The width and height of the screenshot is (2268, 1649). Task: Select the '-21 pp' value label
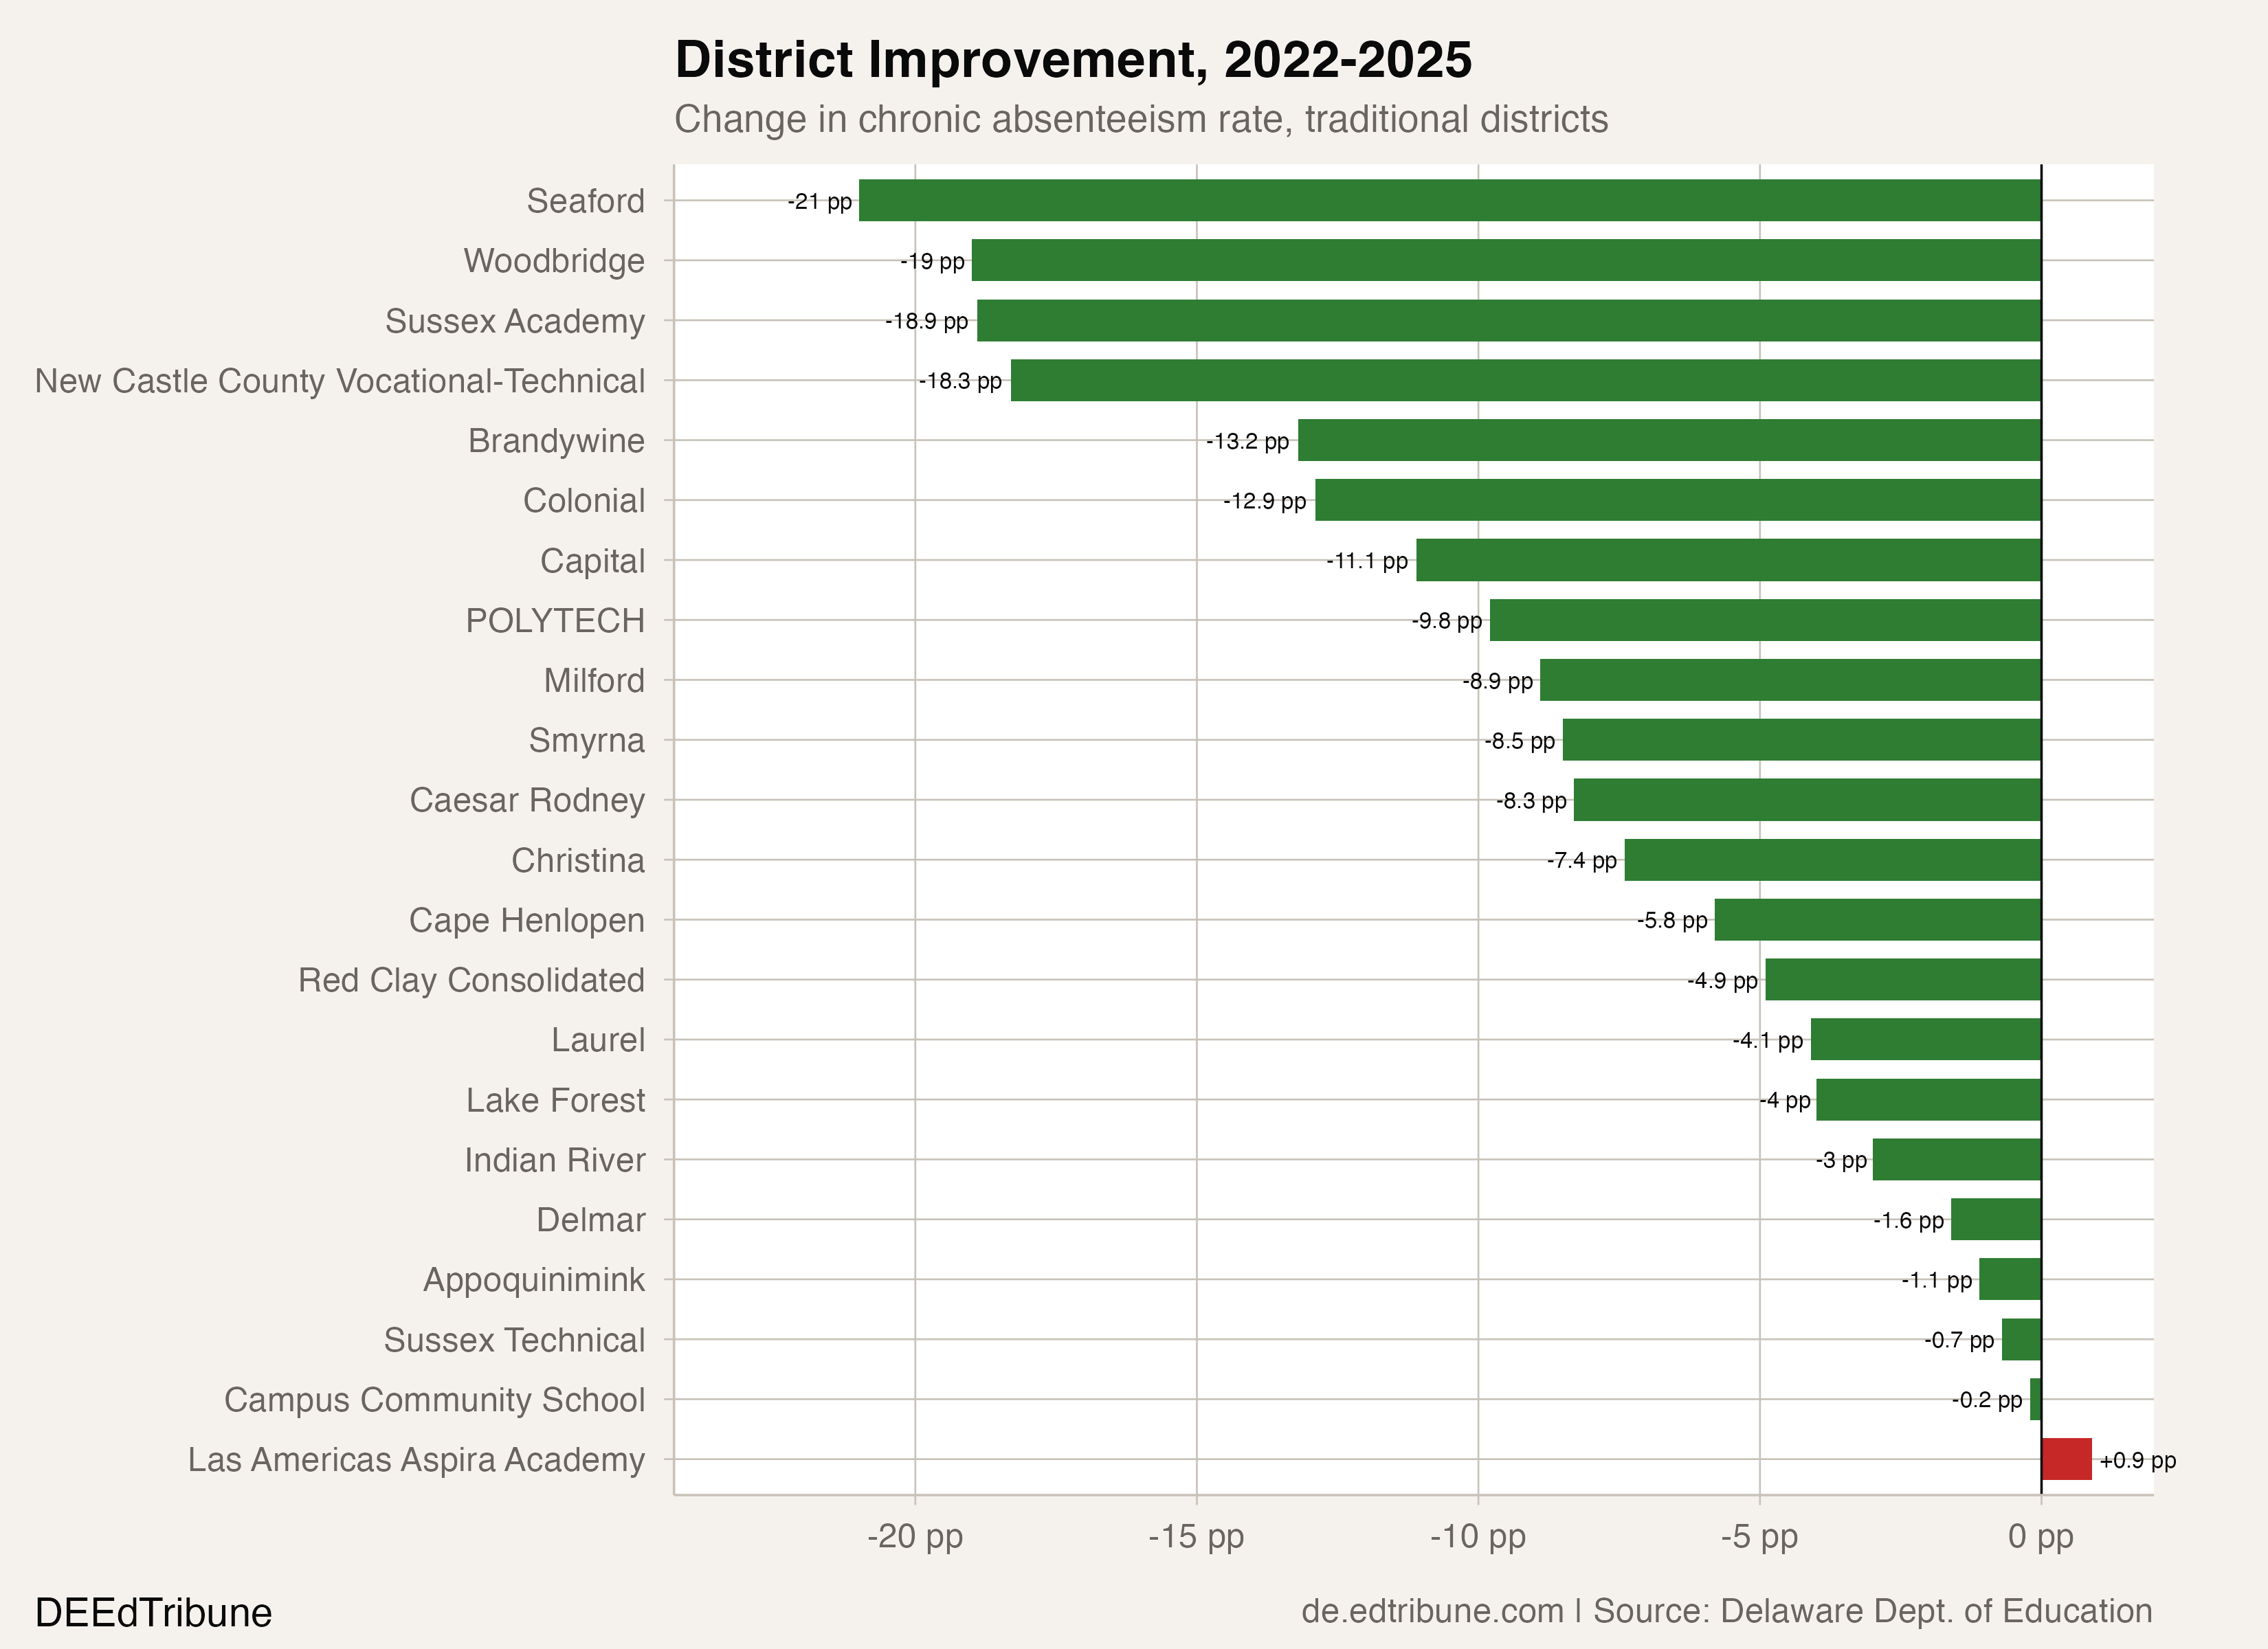pos(819,201)
